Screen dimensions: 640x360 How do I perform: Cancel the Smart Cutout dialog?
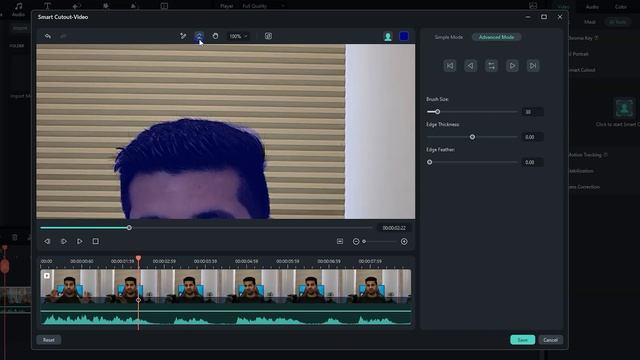550,340
